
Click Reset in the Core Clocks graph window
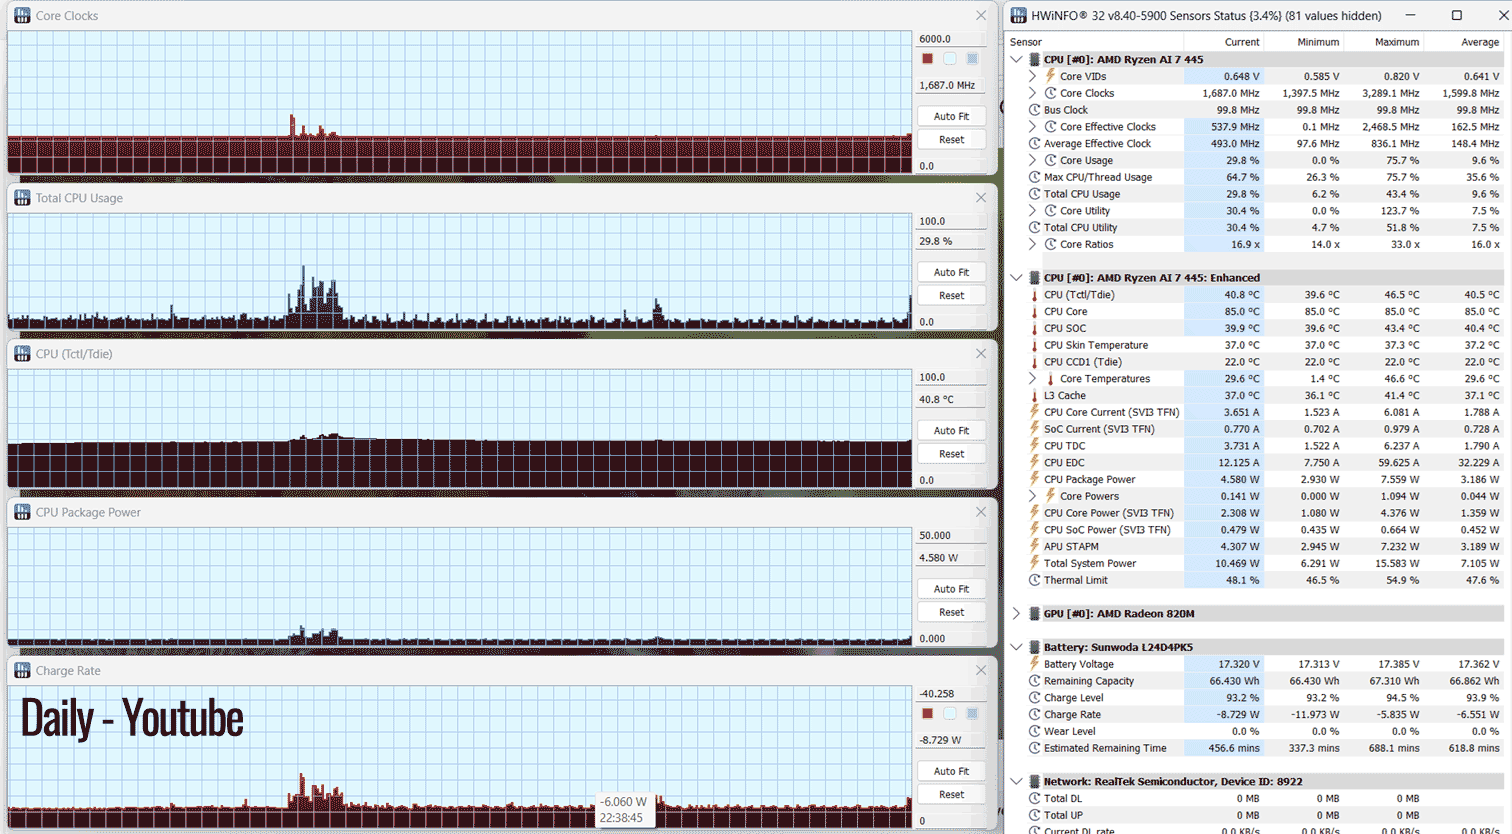point(951,140)
